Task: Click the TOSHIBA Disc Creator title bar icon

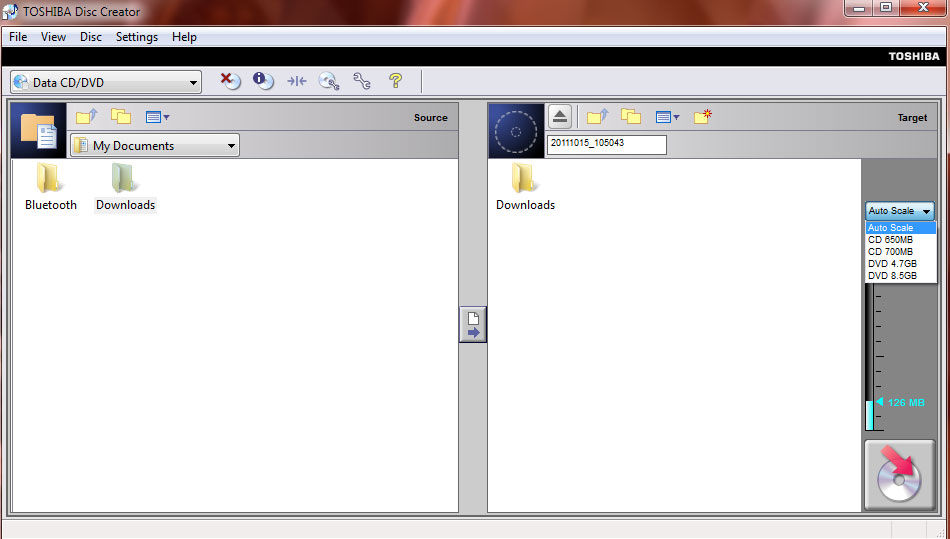Action: coord(10,11)
